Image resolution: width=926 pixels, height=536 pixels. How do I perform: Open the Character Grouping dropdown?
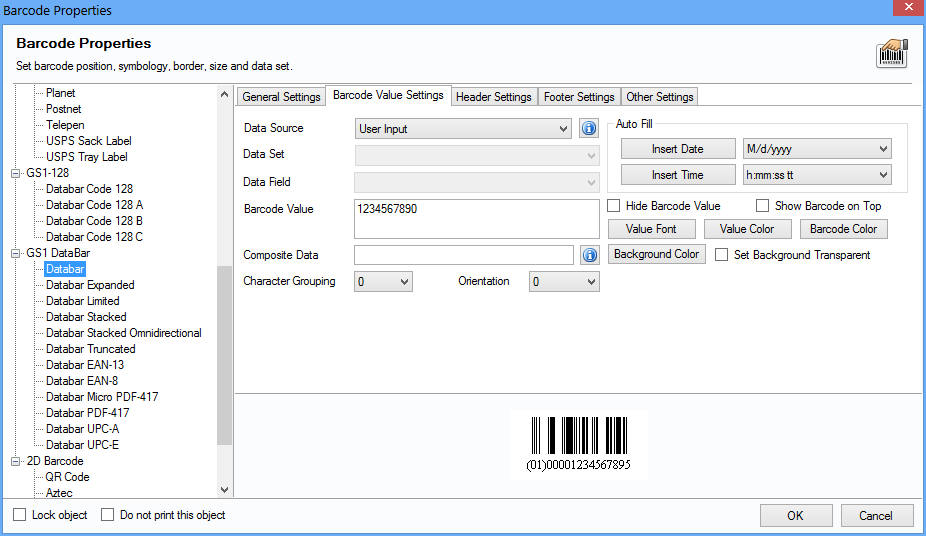click(383, 282)
